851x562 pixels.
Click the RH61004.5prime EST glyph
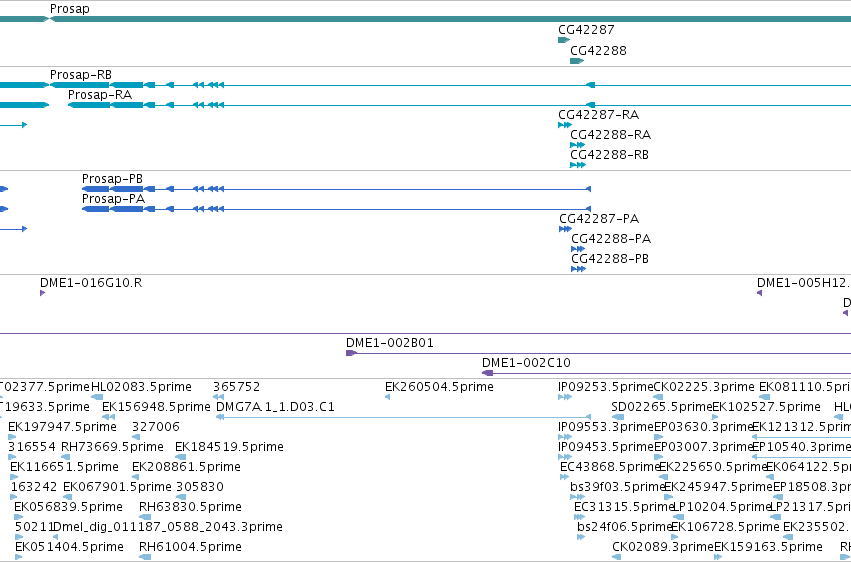click(x=145, y=557)
